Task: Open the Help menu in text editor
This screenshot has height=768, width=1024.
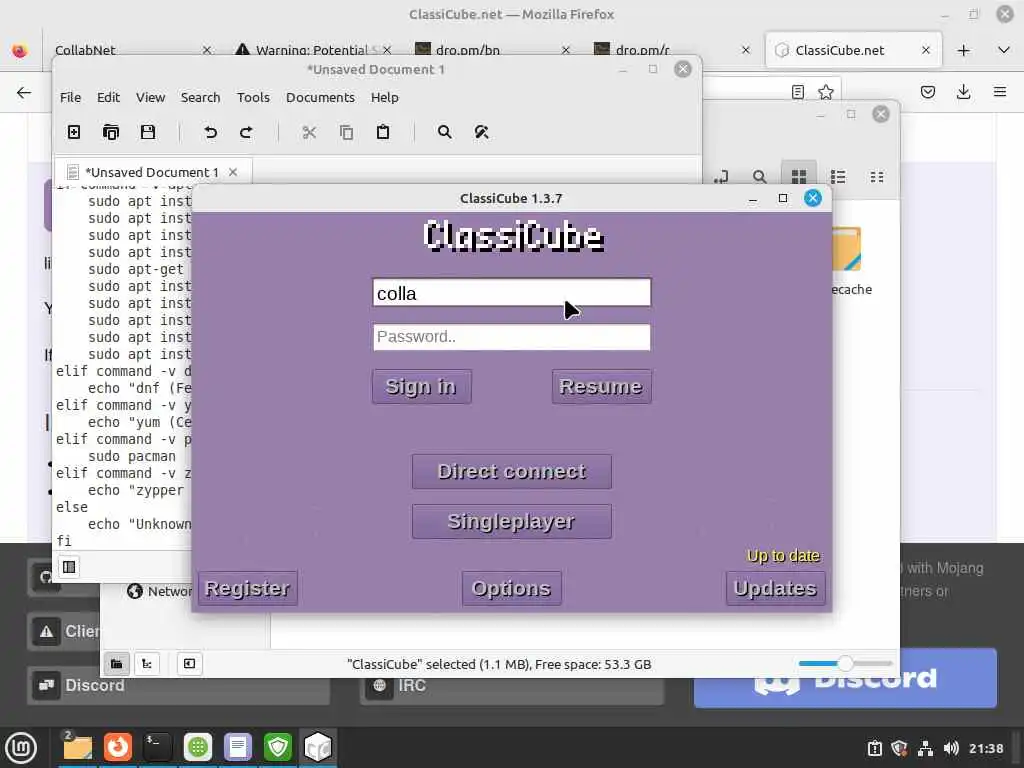Action: 385,97
